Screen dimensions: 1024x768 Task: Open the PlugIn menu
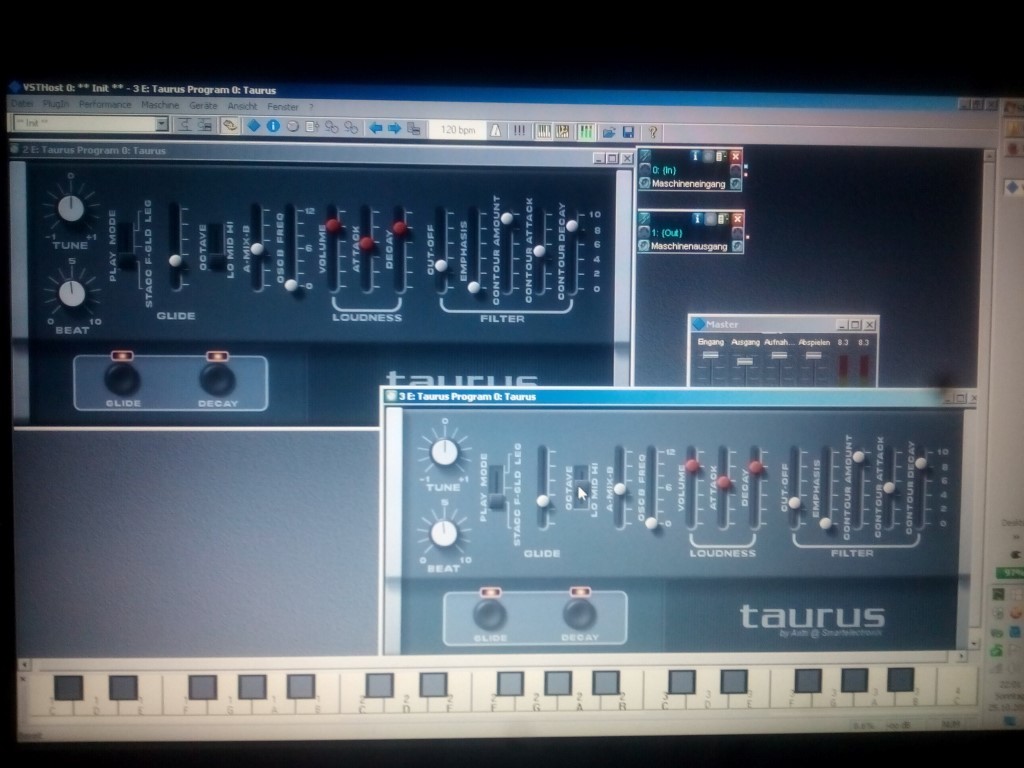[x=56, y=104]
